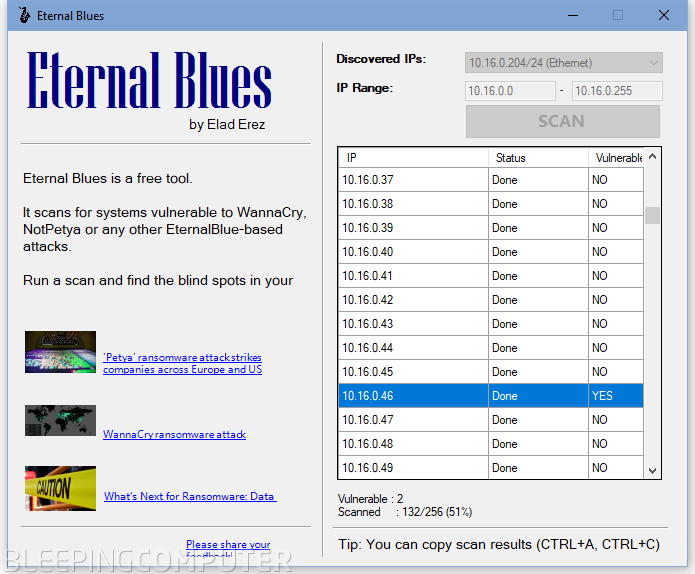Click the results list scroll down arrow
This screenshot has width=695, height=574.
click(652, 471)
